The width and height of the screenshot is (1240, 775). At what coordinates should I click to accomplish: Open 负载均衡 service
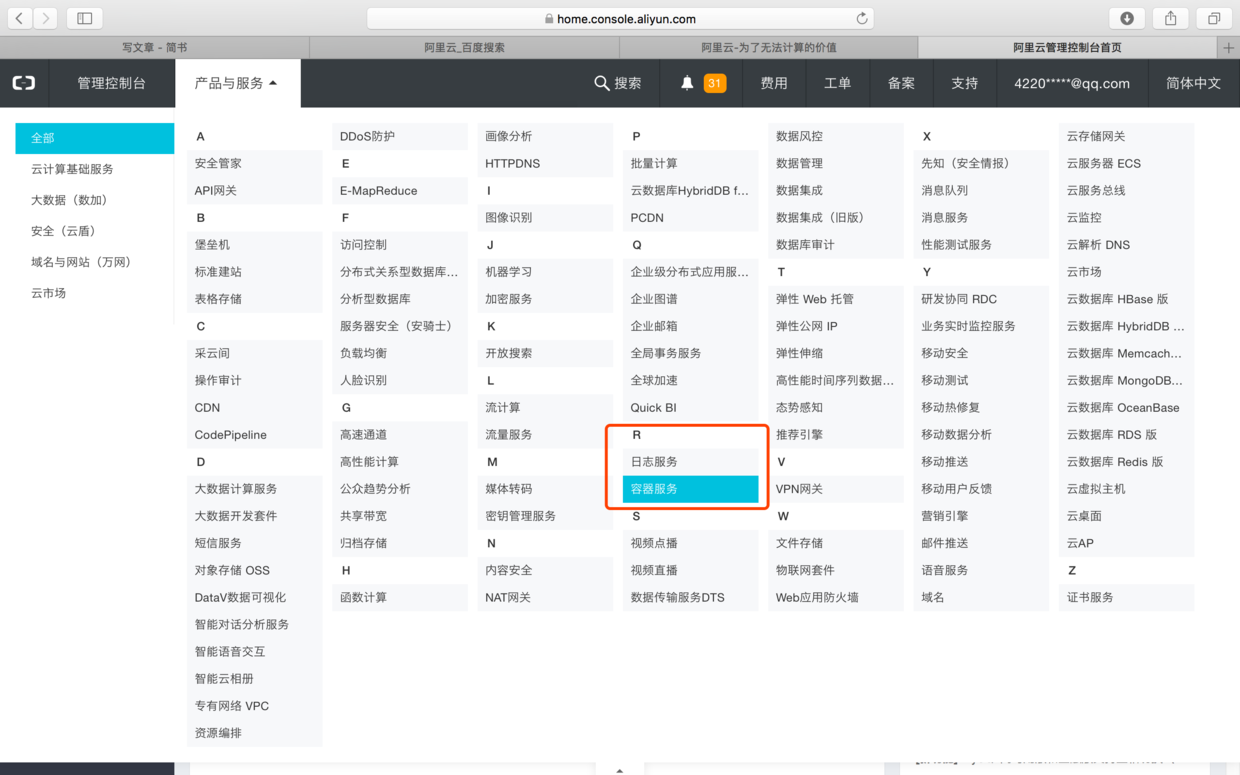pyautogui.click(x=400, y=353)
